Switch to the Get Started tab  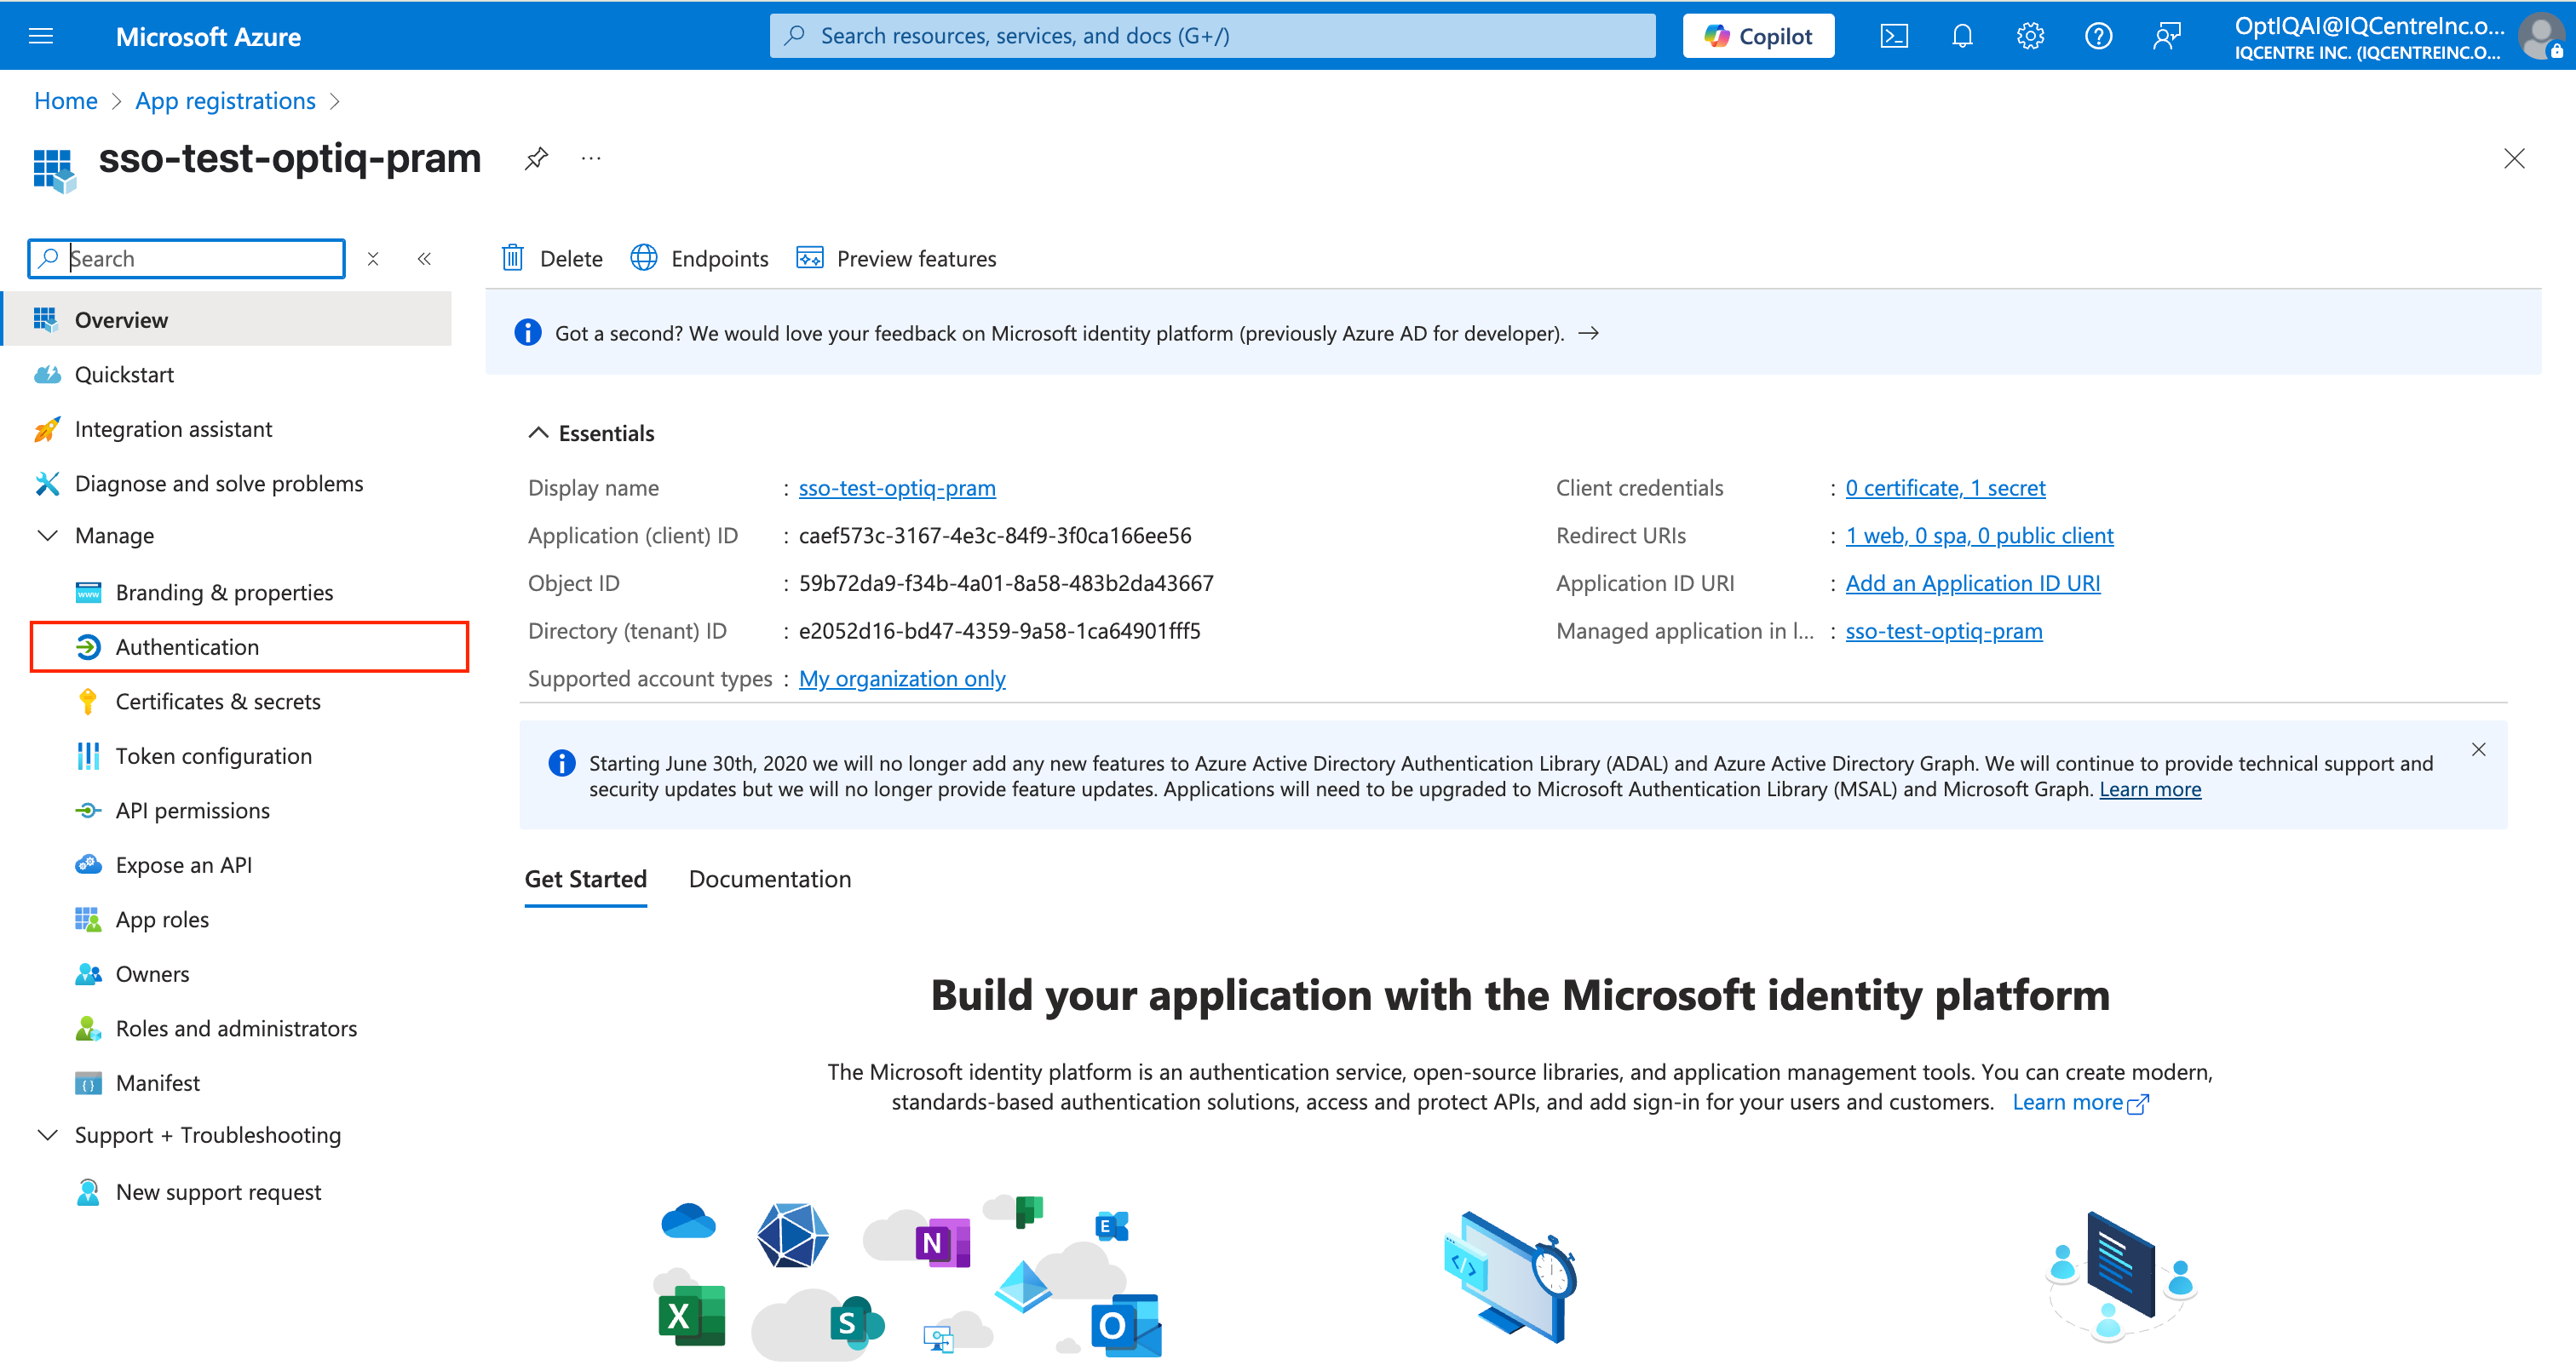pyautogui.click(x=586, y=879)
